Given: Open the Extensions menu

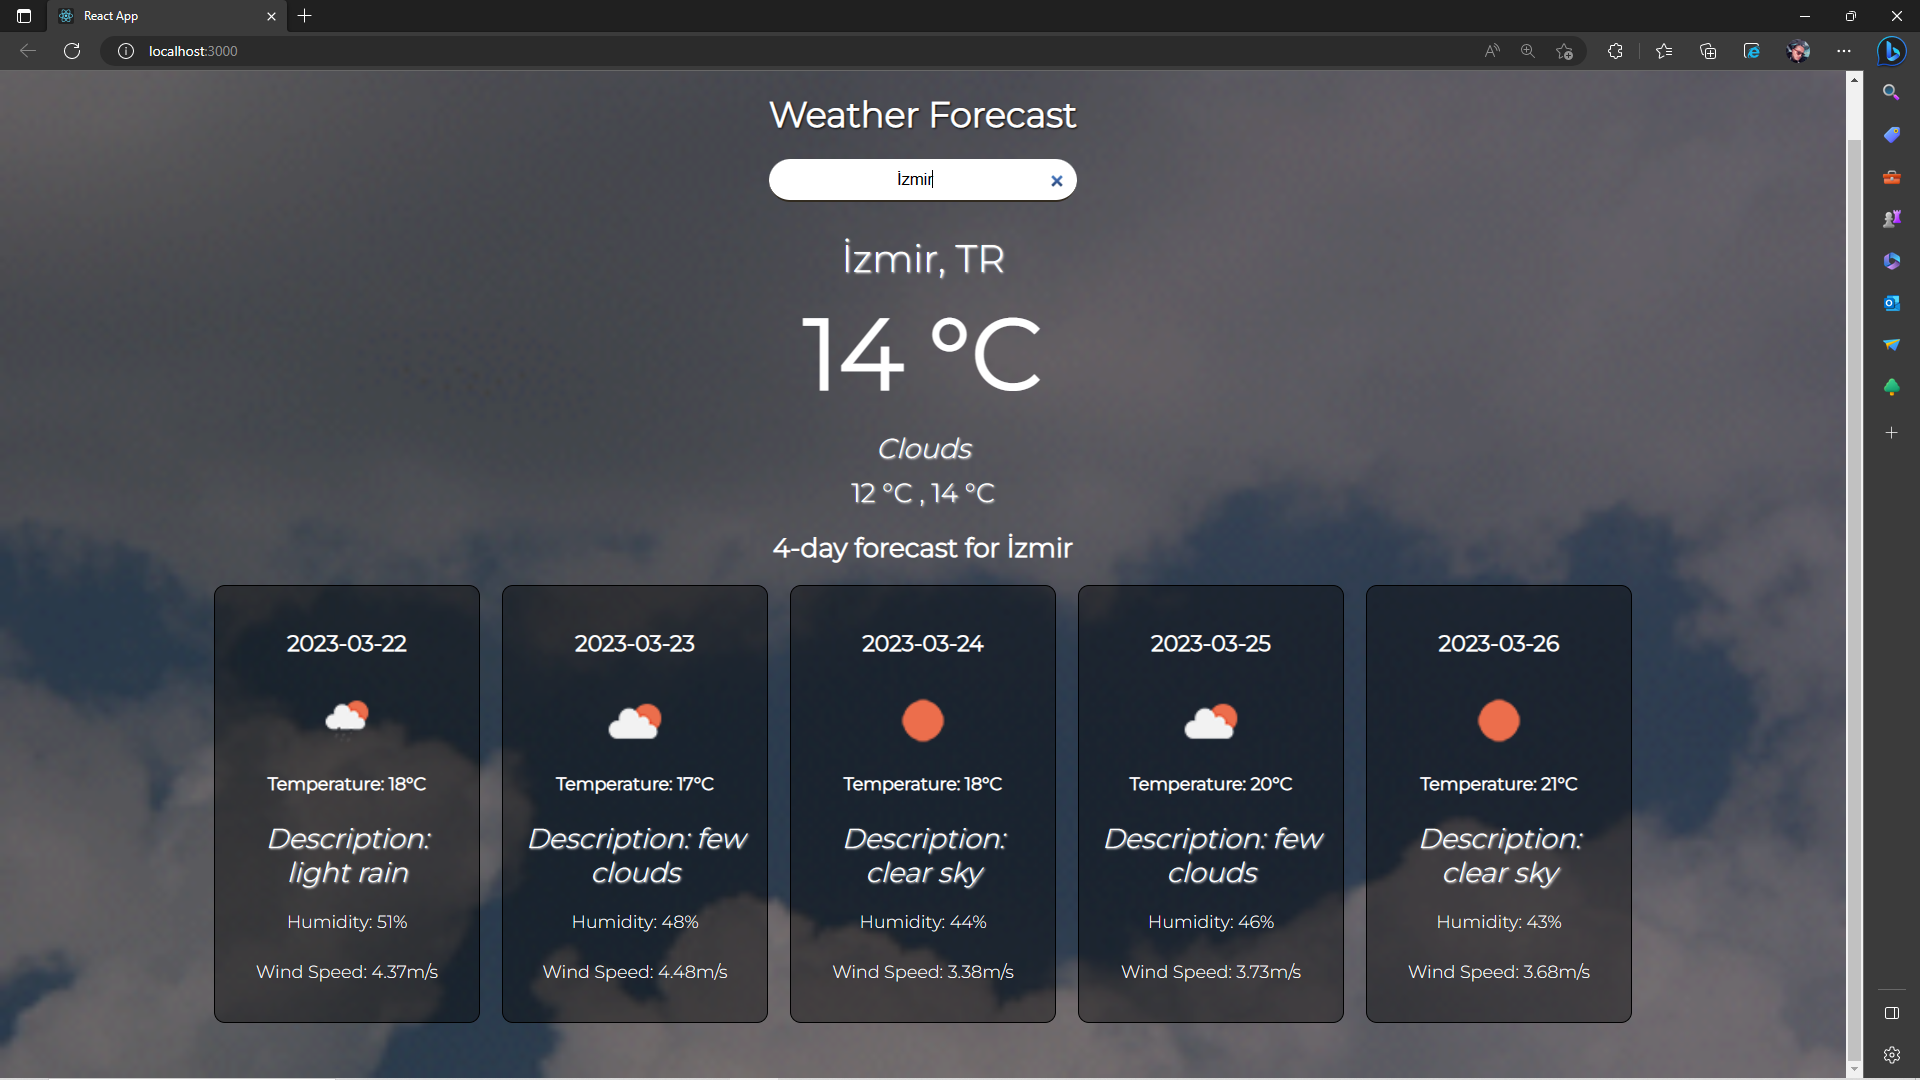Looking at the screenshot, I should [x=1615, y=51].
